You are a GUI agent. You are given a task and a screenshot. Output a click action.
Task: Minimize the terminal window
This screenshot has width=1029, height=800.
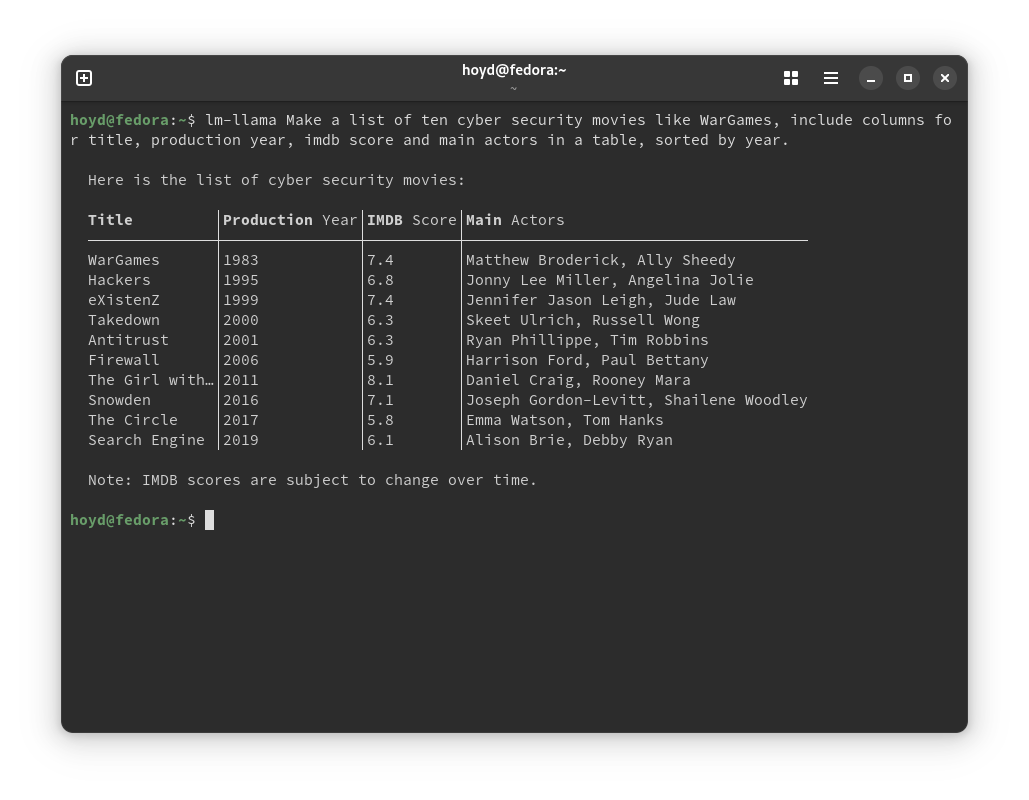coord(871,78)
